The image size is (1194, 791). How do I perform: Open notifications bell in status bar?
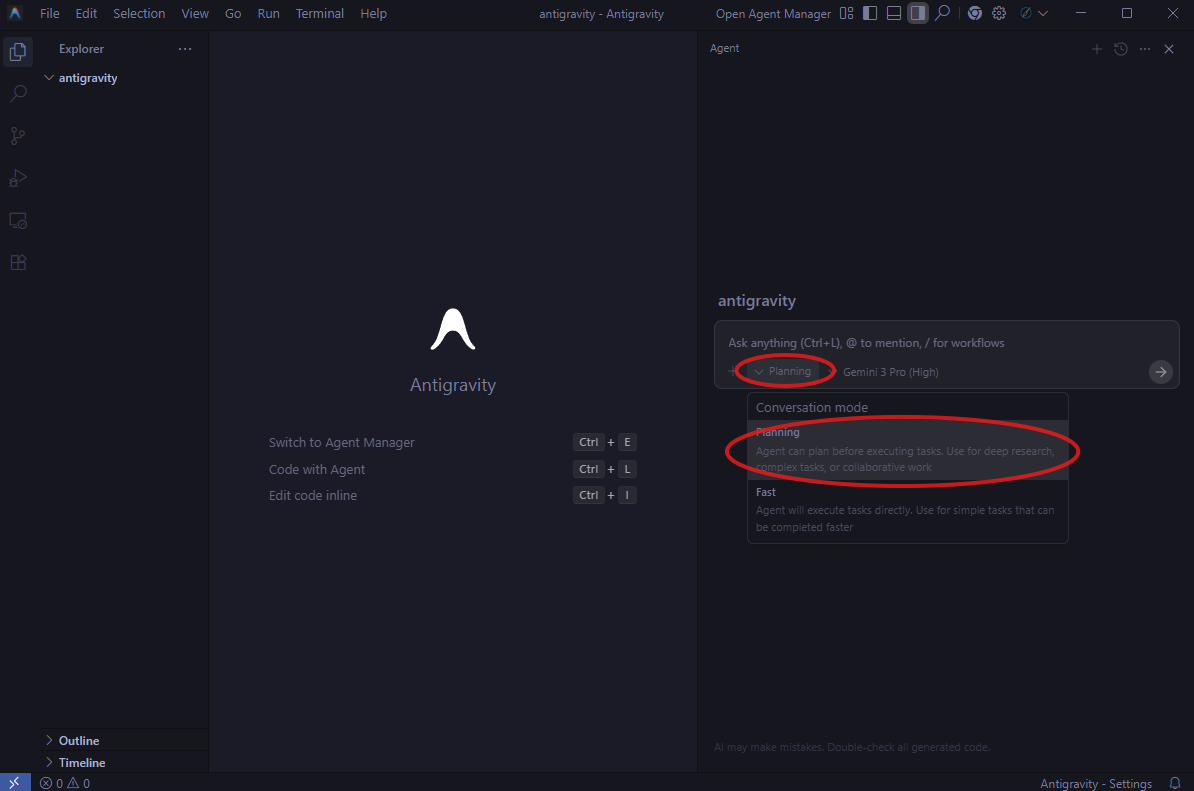coord(1175,783)
